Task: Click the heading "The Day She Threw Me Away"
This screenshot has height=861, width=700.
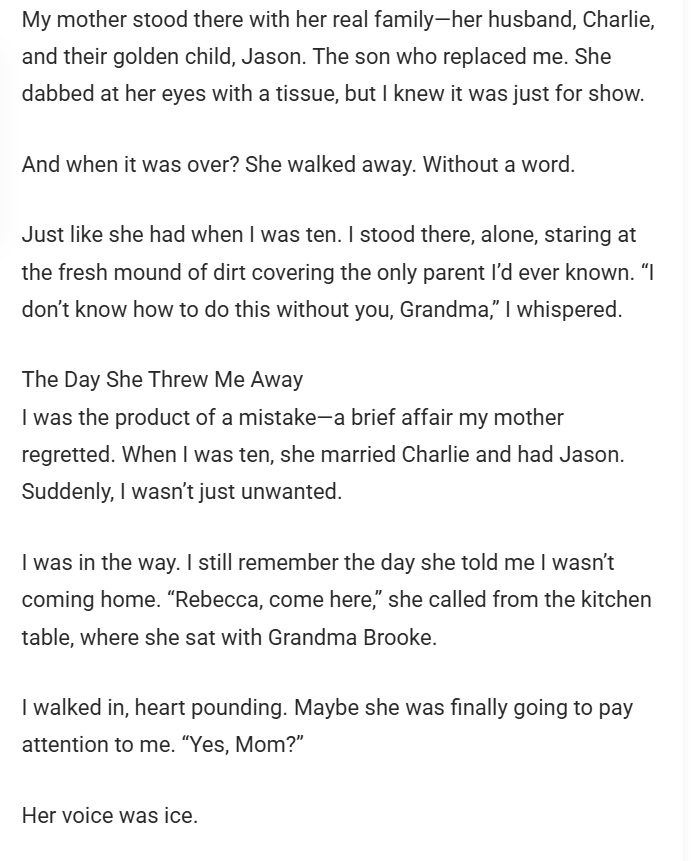Action: pyautogui.click(x=162, y=380)
